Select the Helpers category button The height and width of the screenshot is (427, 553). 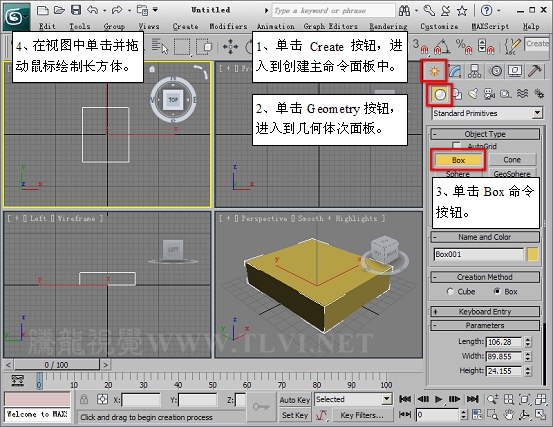(x=506, y=94)
